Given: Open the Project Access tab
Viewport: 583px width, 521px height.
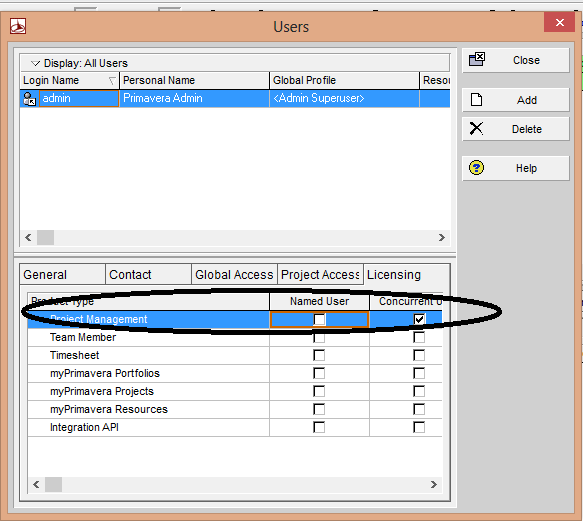Looking at the screenshot, I should [x=320, y=274].
